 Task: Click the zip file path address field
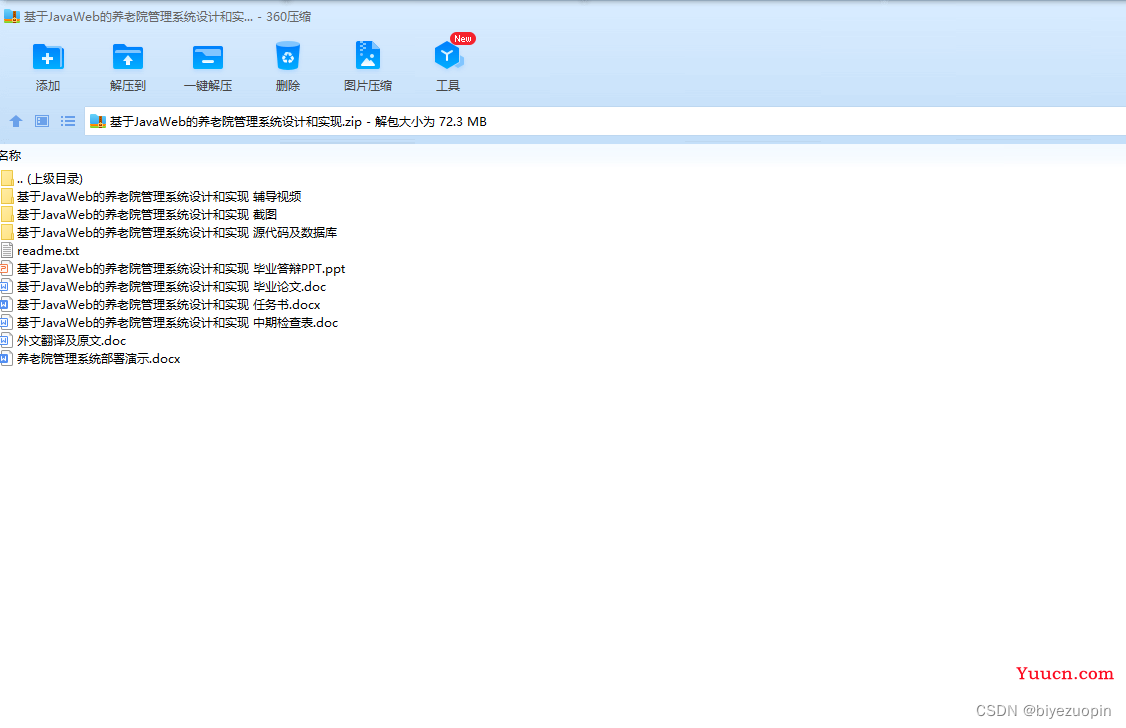pos(605,121)
